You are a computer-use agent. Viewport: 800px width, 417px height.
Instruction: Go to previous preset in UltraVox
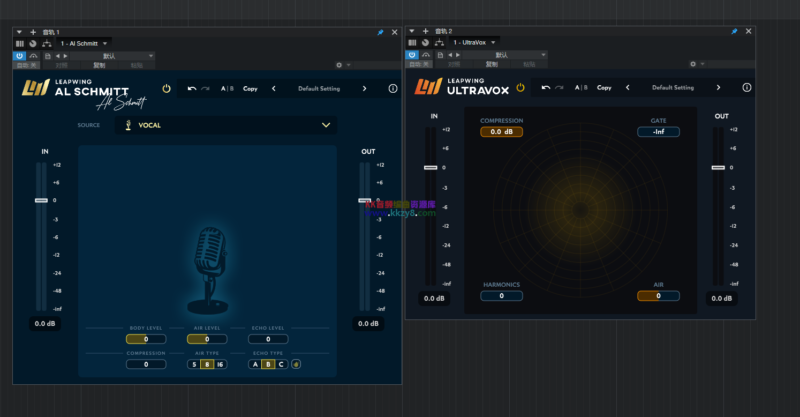tap(628, 88)
